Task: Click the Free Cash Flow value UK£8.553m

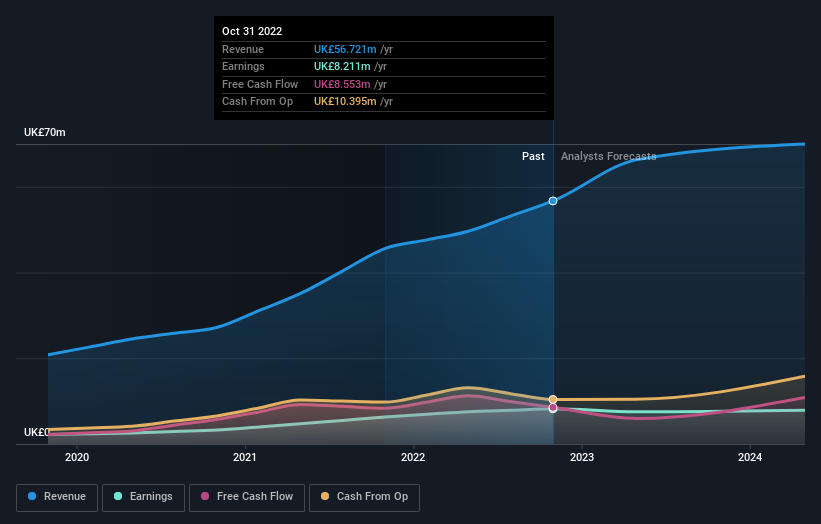Action: click(x=342, y=84)
